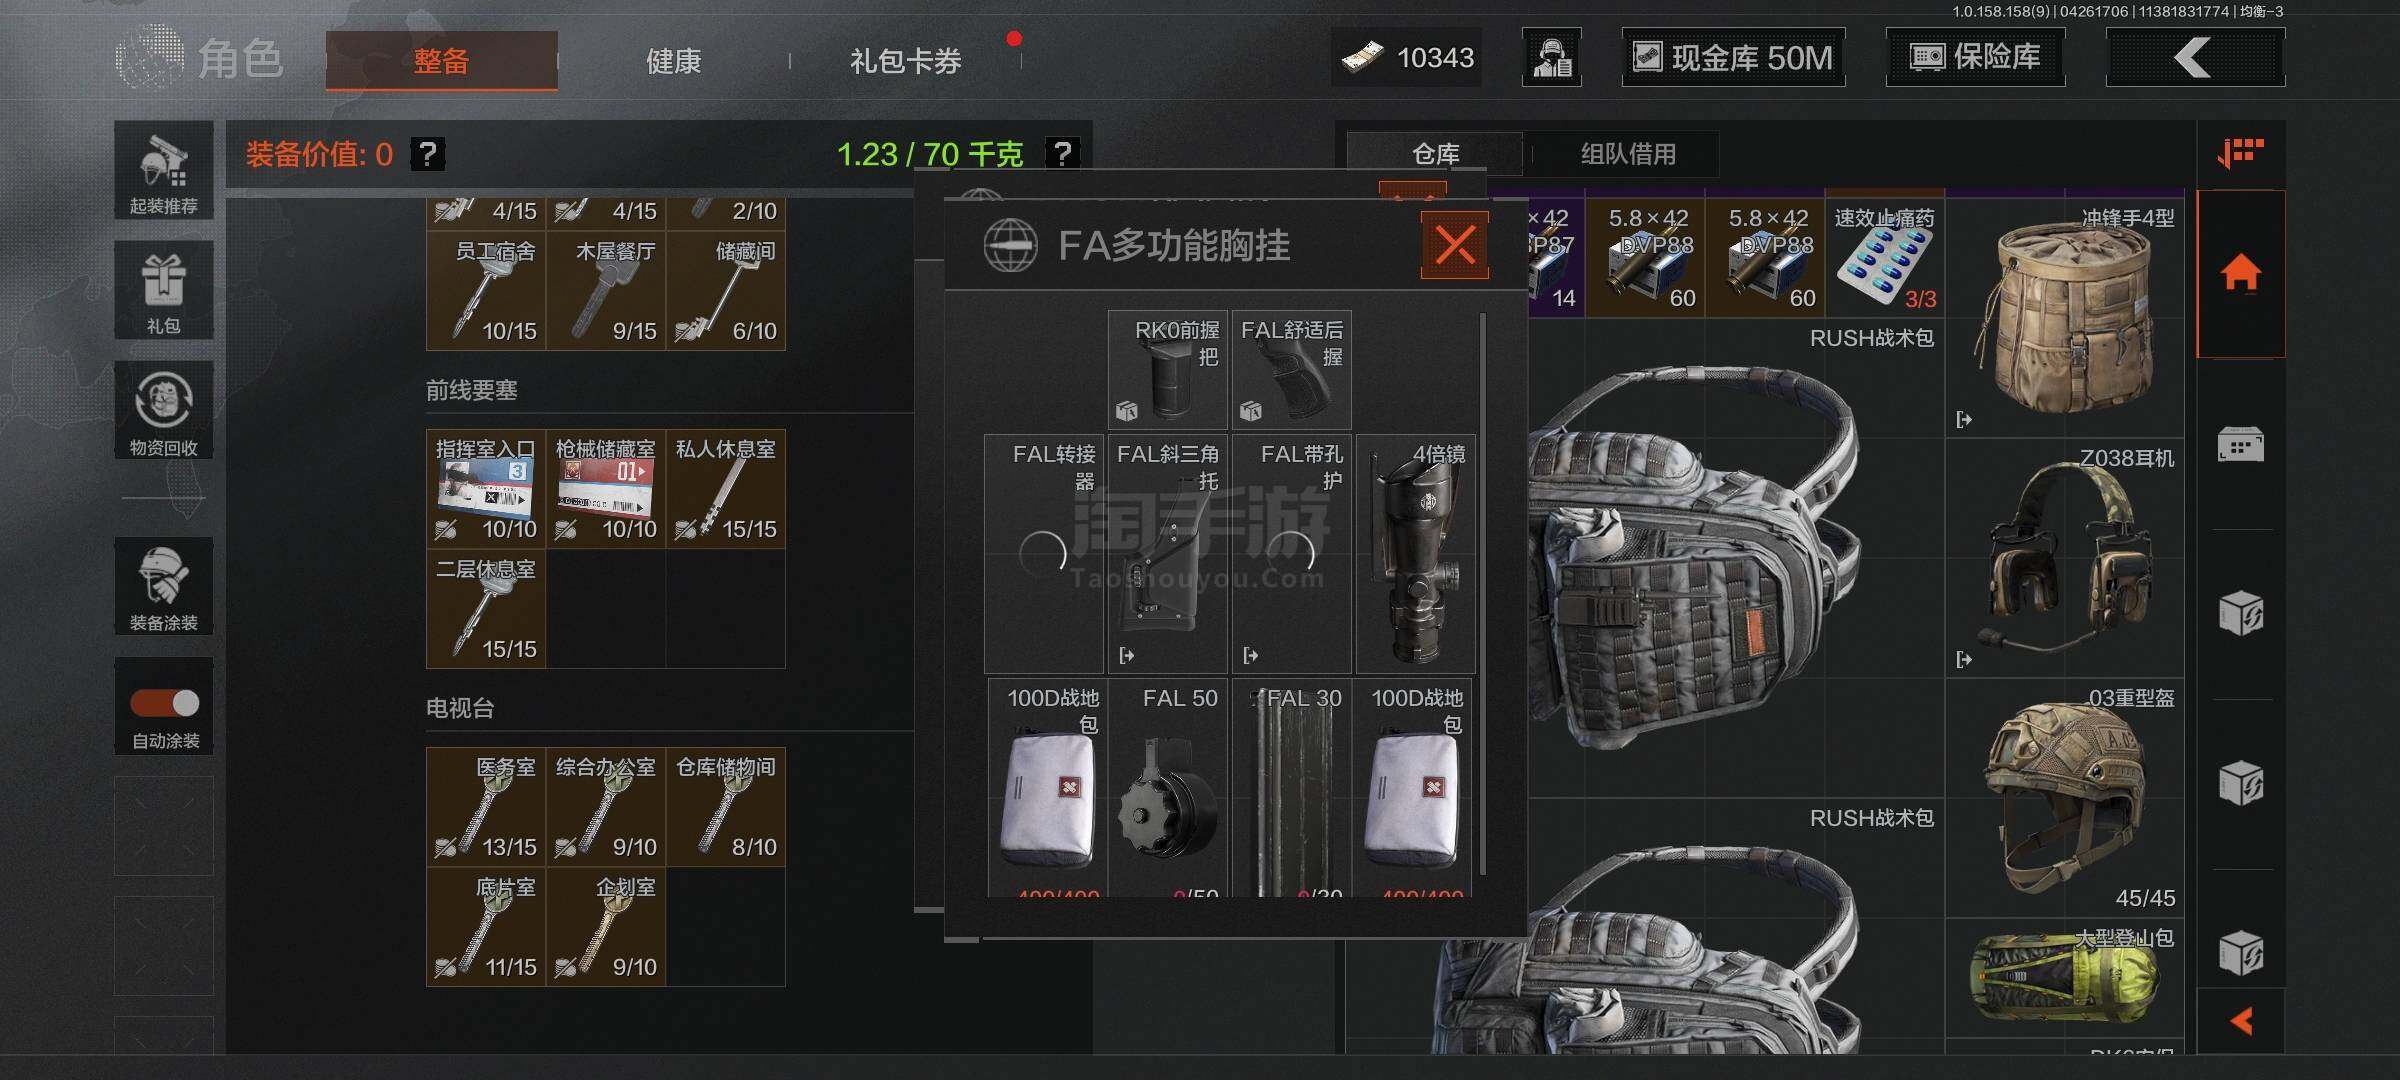Open the 现金库 50M button
The image size is (2400, 1080).
click(x=1733, y=57)
